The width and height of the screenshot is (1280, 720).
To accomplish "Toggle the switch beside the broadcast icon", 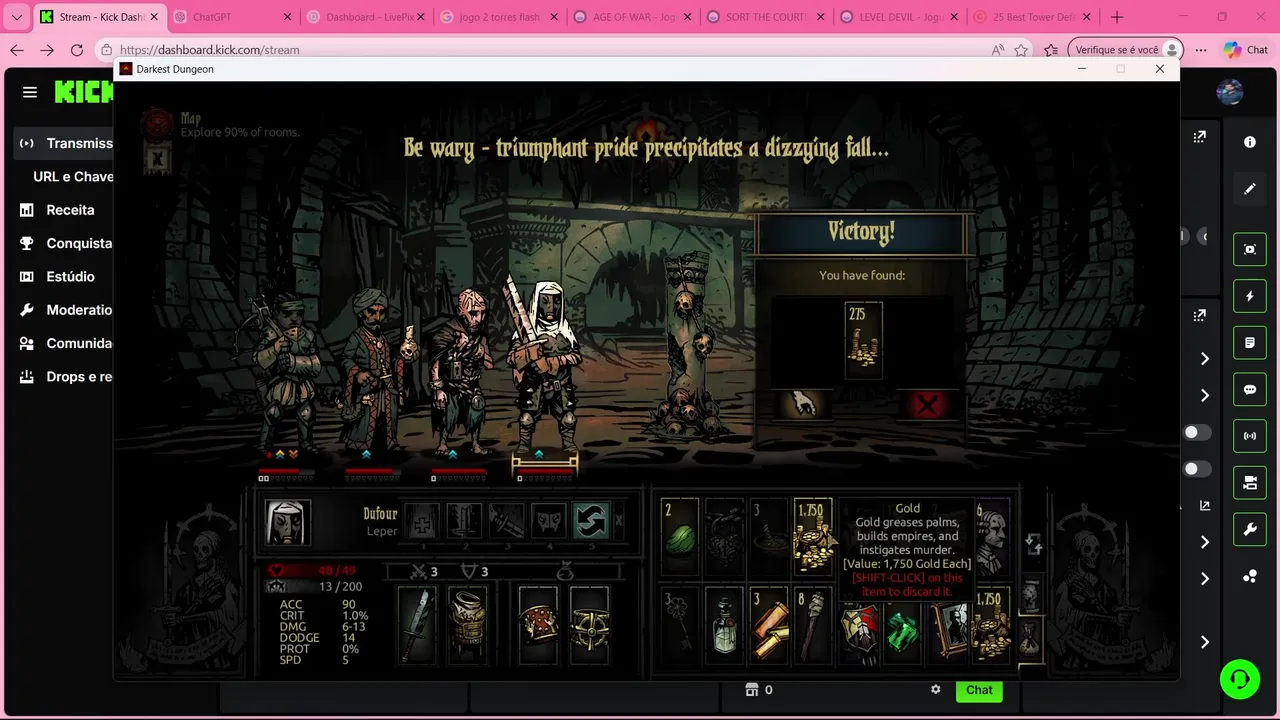I will 1197,433.
